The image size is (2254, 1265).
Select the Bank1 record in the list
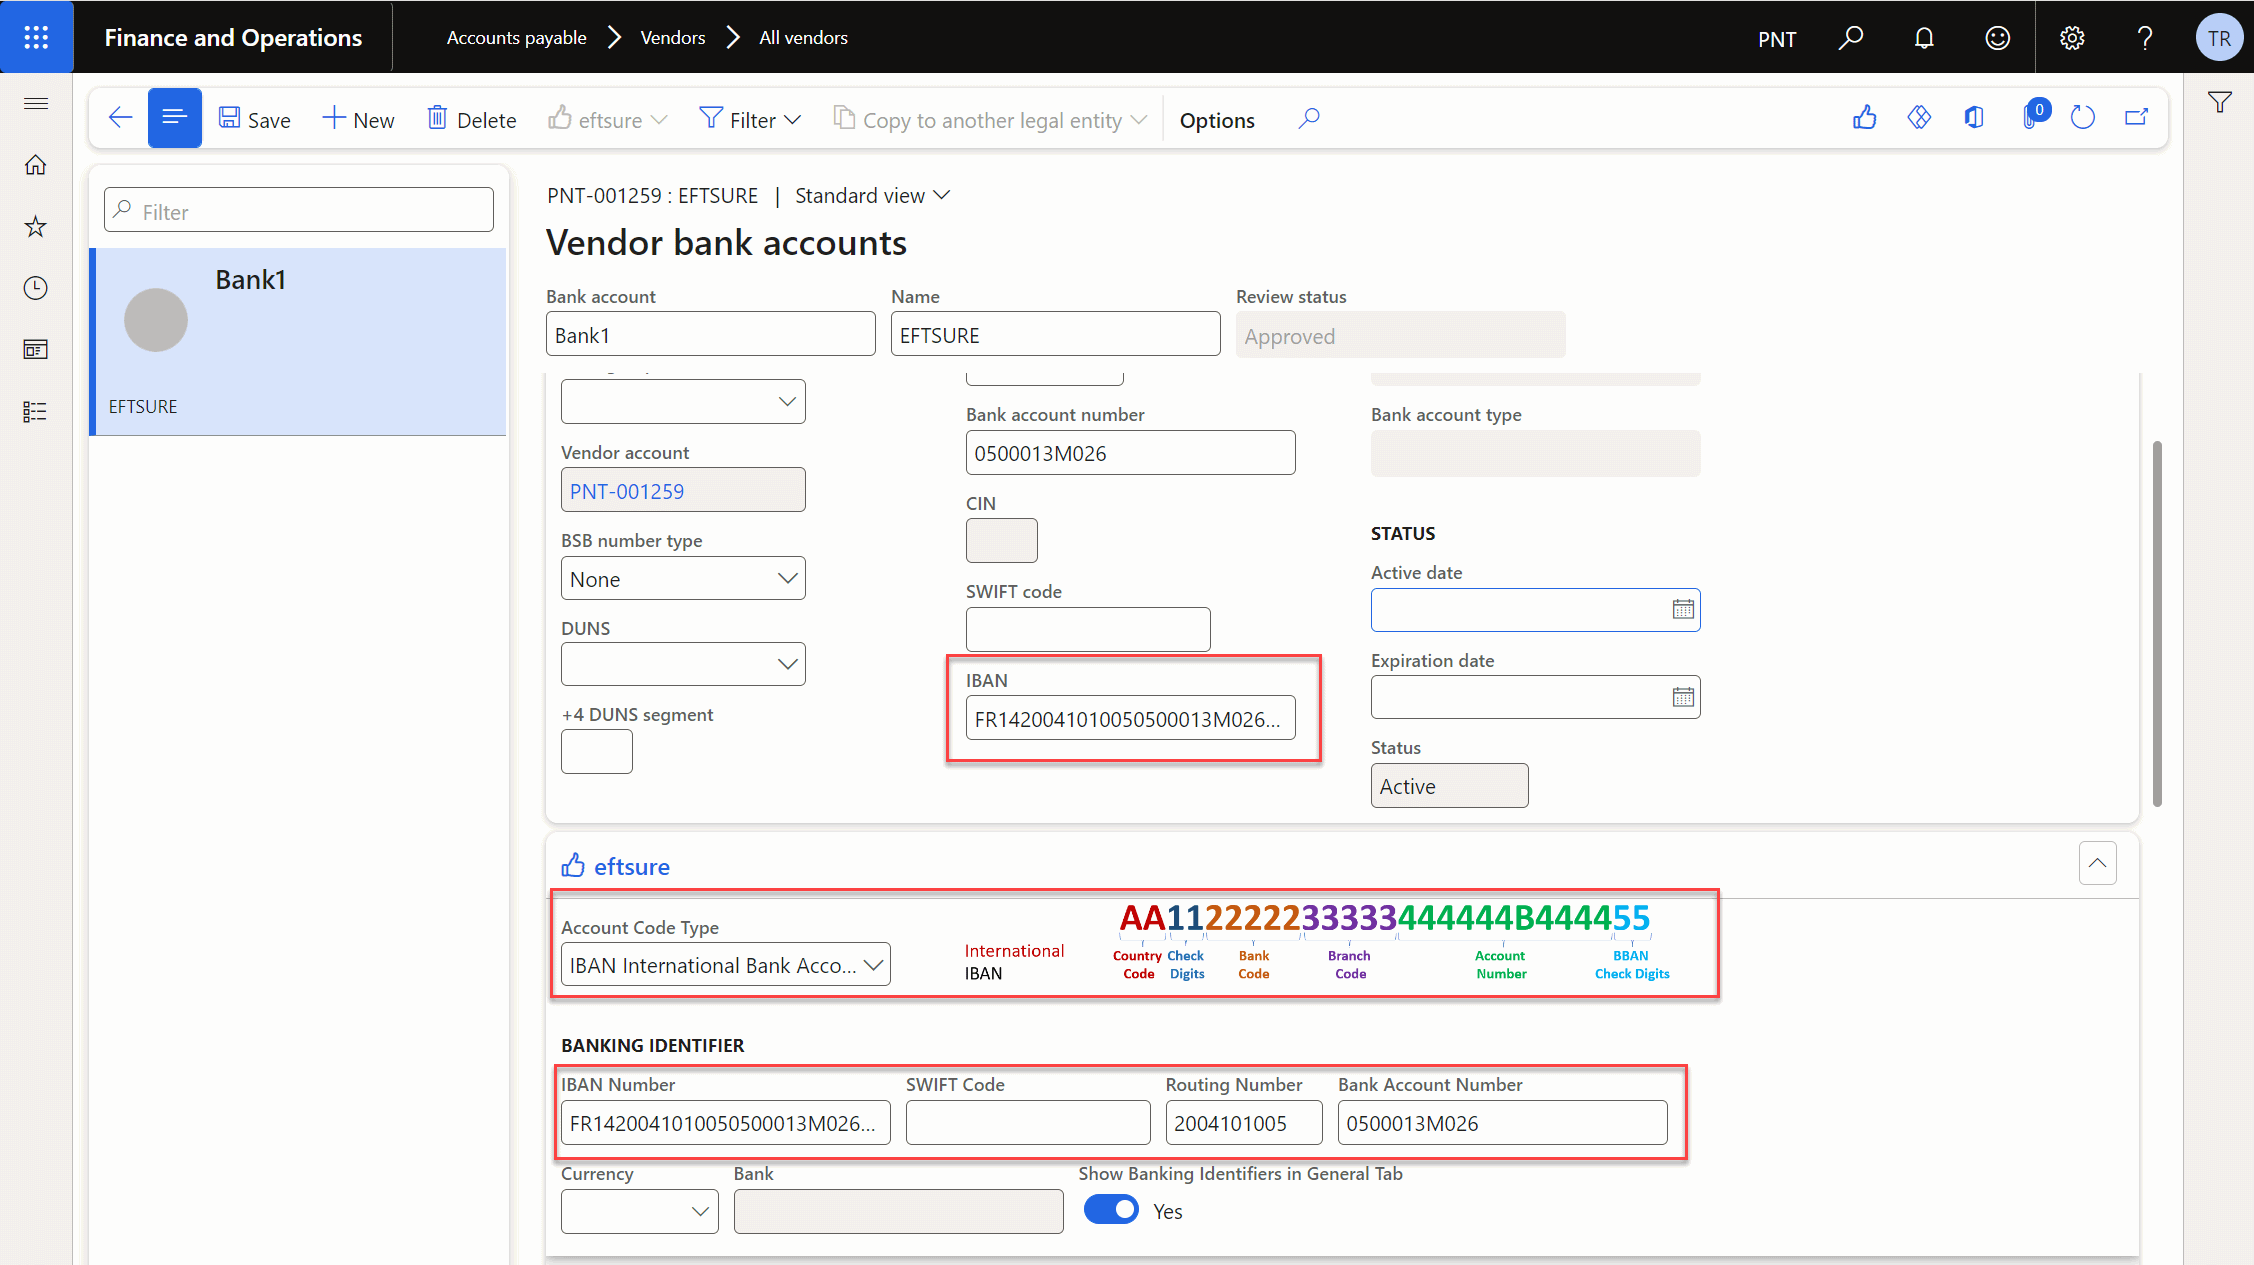click(298, 341)
